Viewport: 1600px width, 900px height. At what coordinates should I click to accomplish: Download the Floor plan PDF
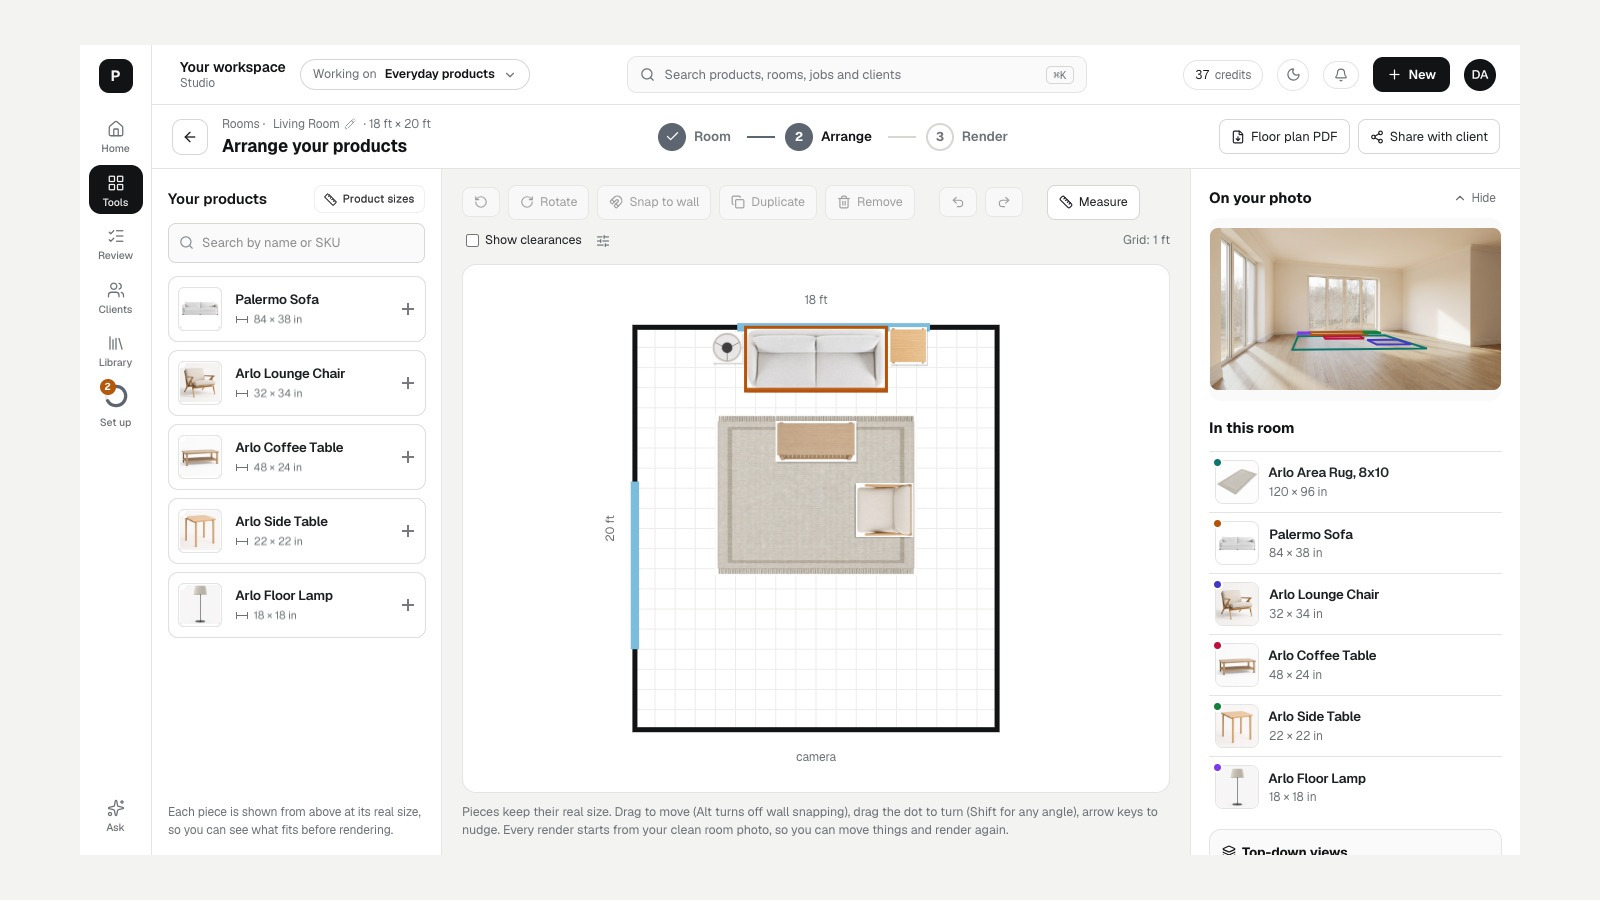pyautogui.click(x=1284, y=137)
